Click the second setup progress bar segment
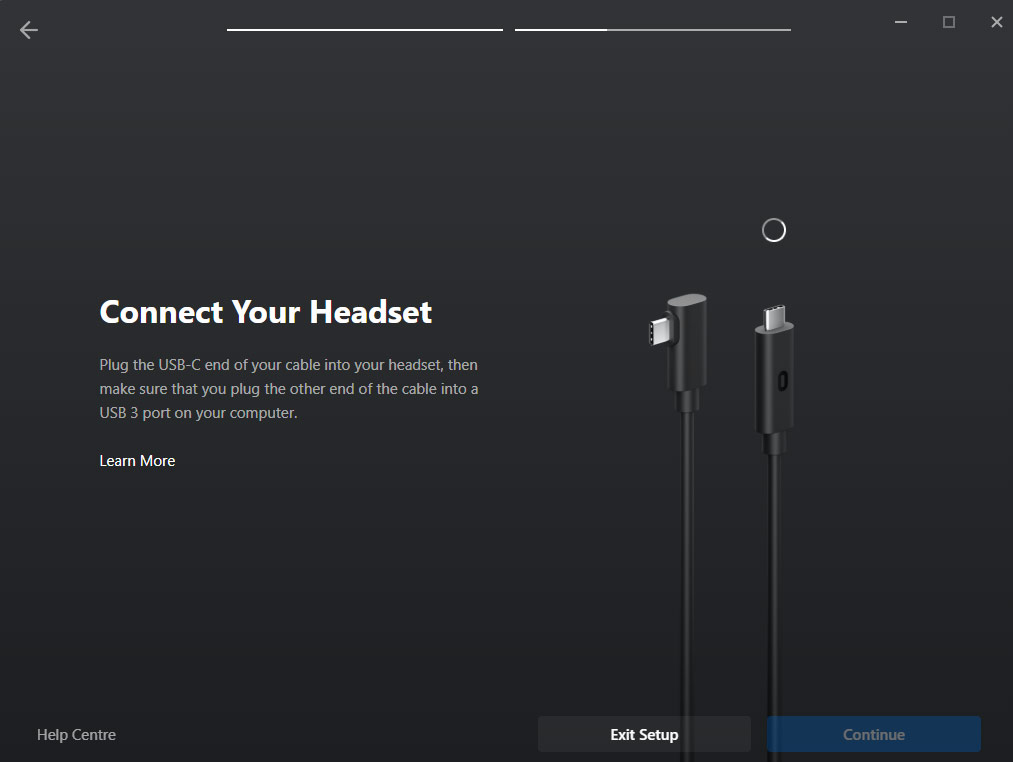The width and height of the screenshot is (1013, 762). (653, 30)
